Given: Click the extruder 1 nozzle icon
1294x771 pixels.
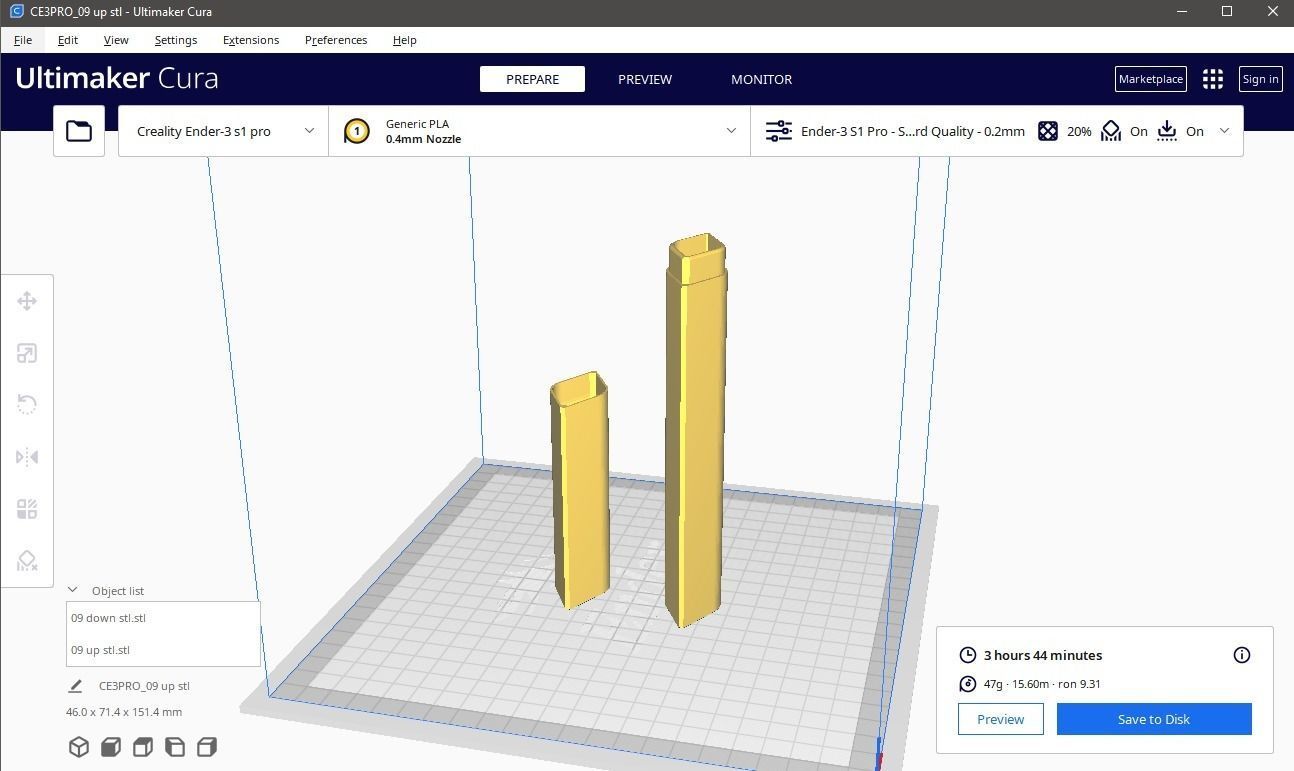Looking at the screenshot, I should tap(357, 131).
